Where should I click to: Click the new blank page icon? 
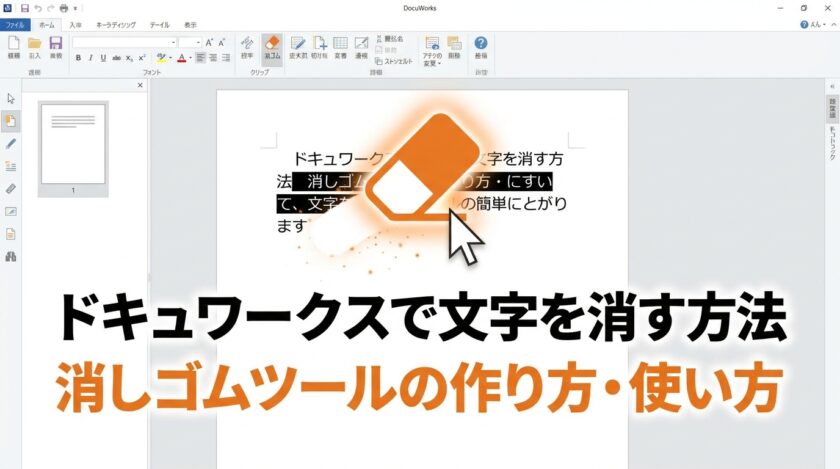(13, 47)
